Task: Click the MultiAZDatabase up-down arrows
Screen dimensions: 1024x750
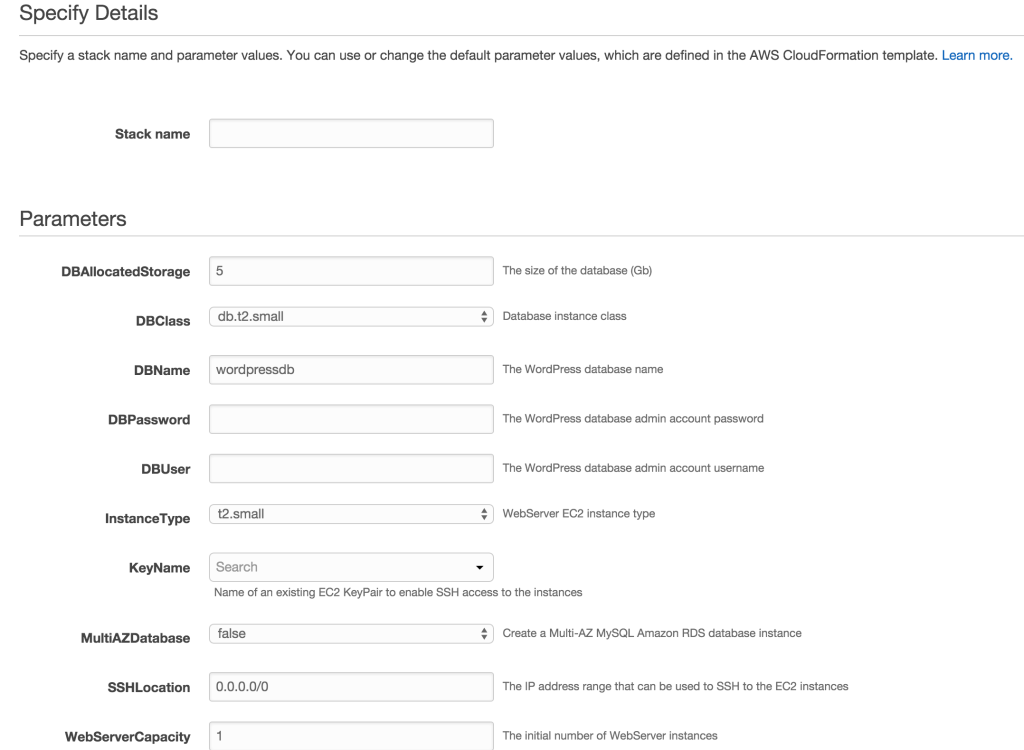Action: click(484, 631)
